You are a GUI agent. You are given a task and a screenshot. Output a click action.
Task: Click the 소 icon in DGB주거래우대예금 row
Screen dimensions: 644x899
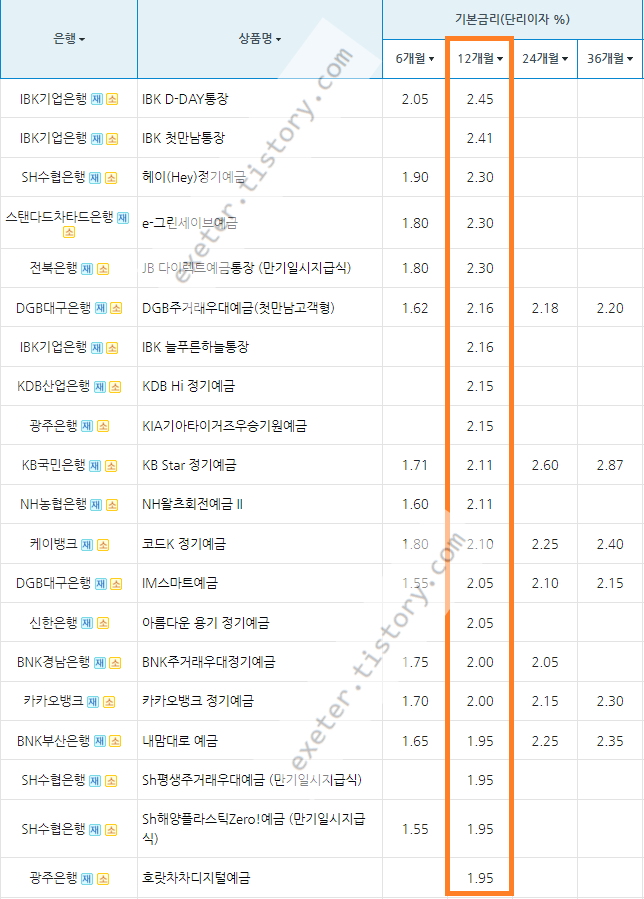(116, 308)
